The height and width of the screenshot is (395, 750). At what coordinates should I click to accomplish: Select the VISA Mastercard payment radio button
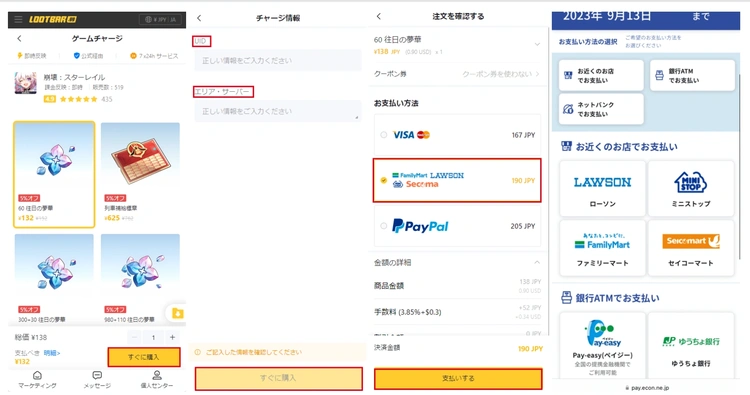384,135
